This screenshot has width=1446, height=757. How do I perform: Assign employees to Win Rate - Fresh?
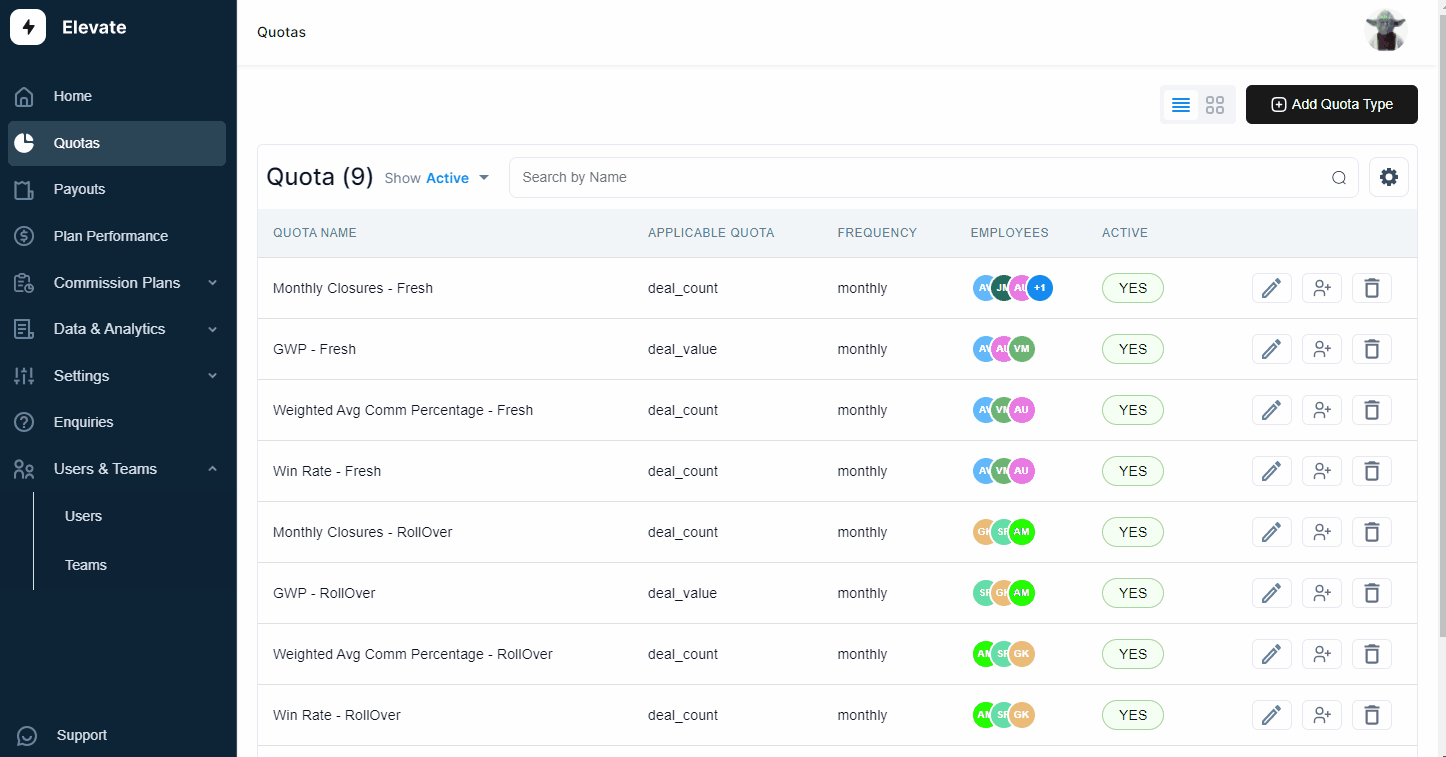pyautogui.click(x=1322, y=471)
